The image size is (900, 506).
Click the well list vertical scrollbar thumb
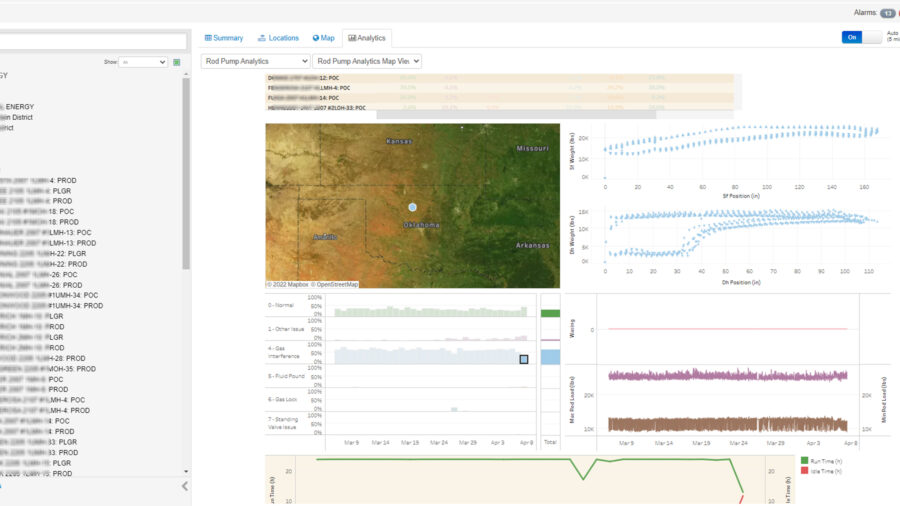coord(186,173)
